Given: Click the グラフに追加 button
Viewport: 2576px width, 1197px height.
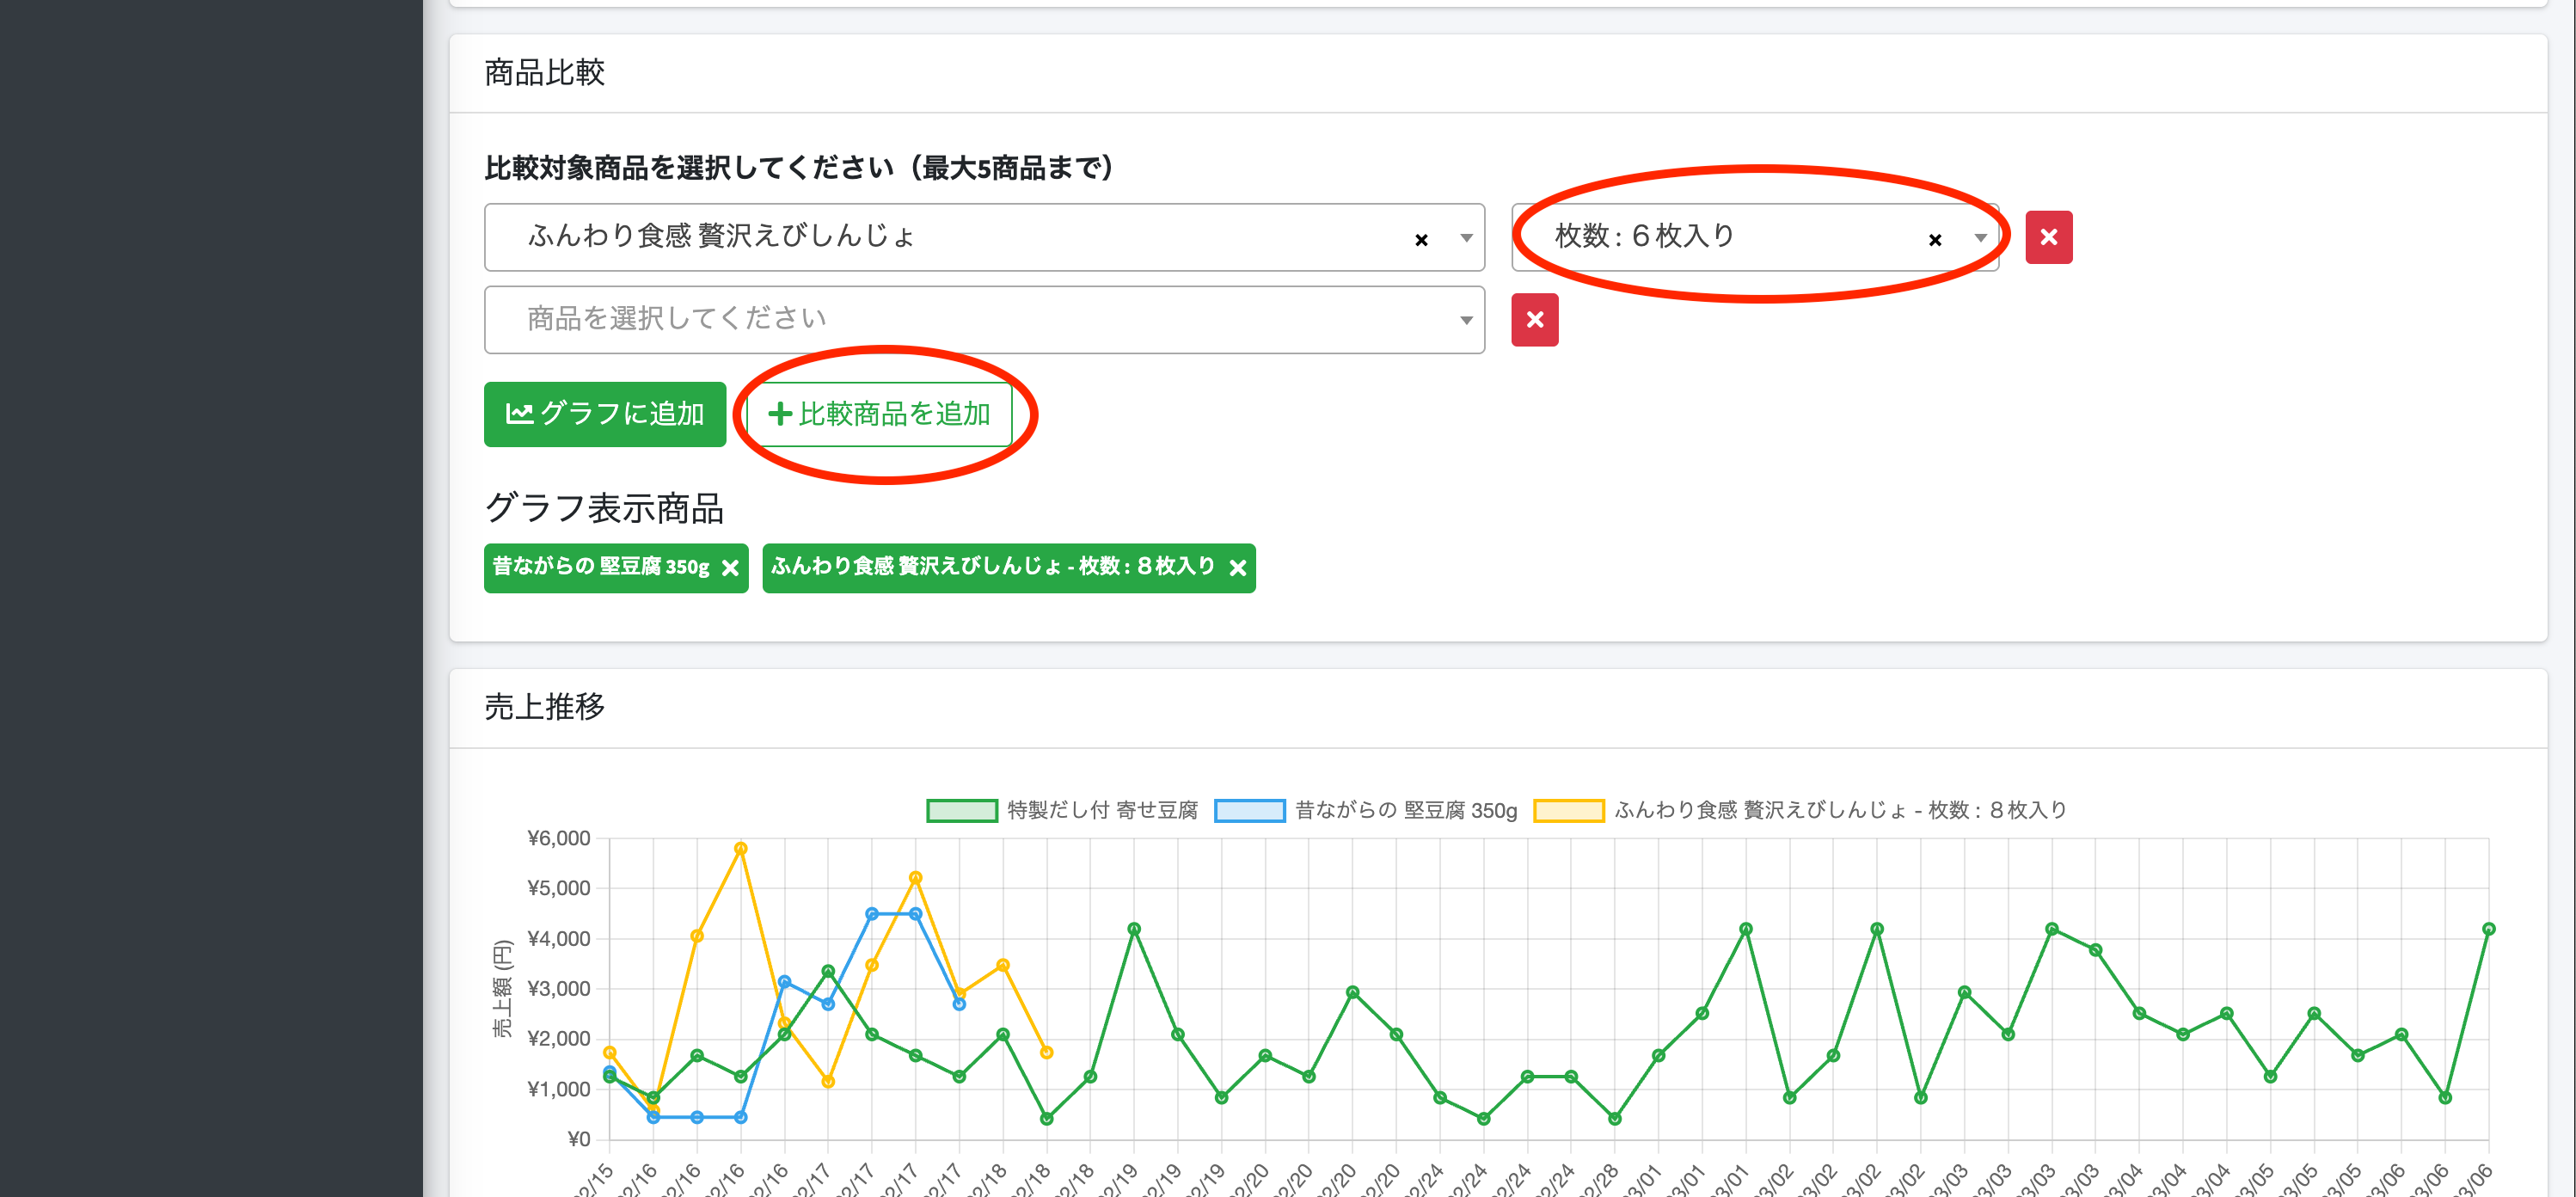Looking at the screenshot, I should tap(605, 414).
